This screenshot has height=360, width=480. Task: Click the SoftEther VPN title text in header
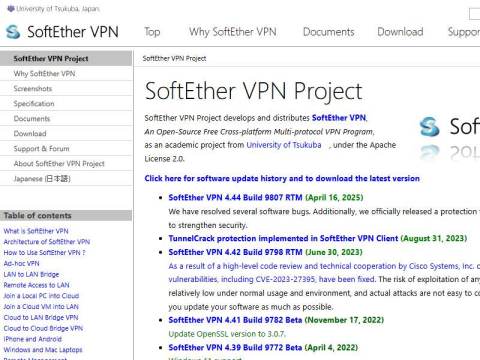point(73,32)
